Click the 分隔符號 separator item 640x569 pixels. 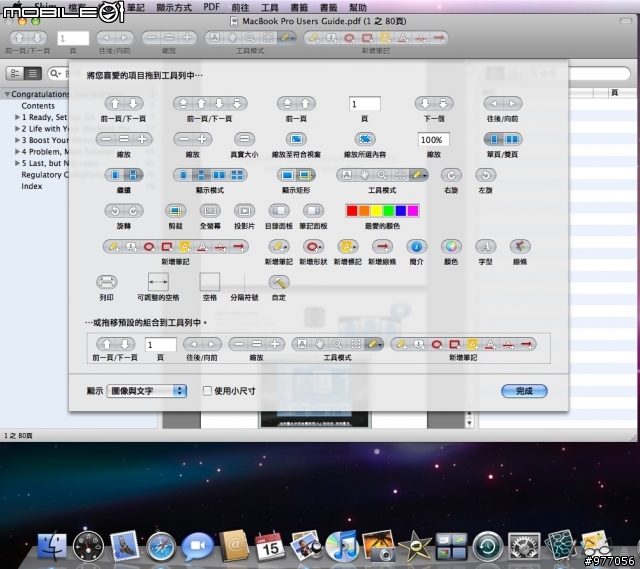244,282
